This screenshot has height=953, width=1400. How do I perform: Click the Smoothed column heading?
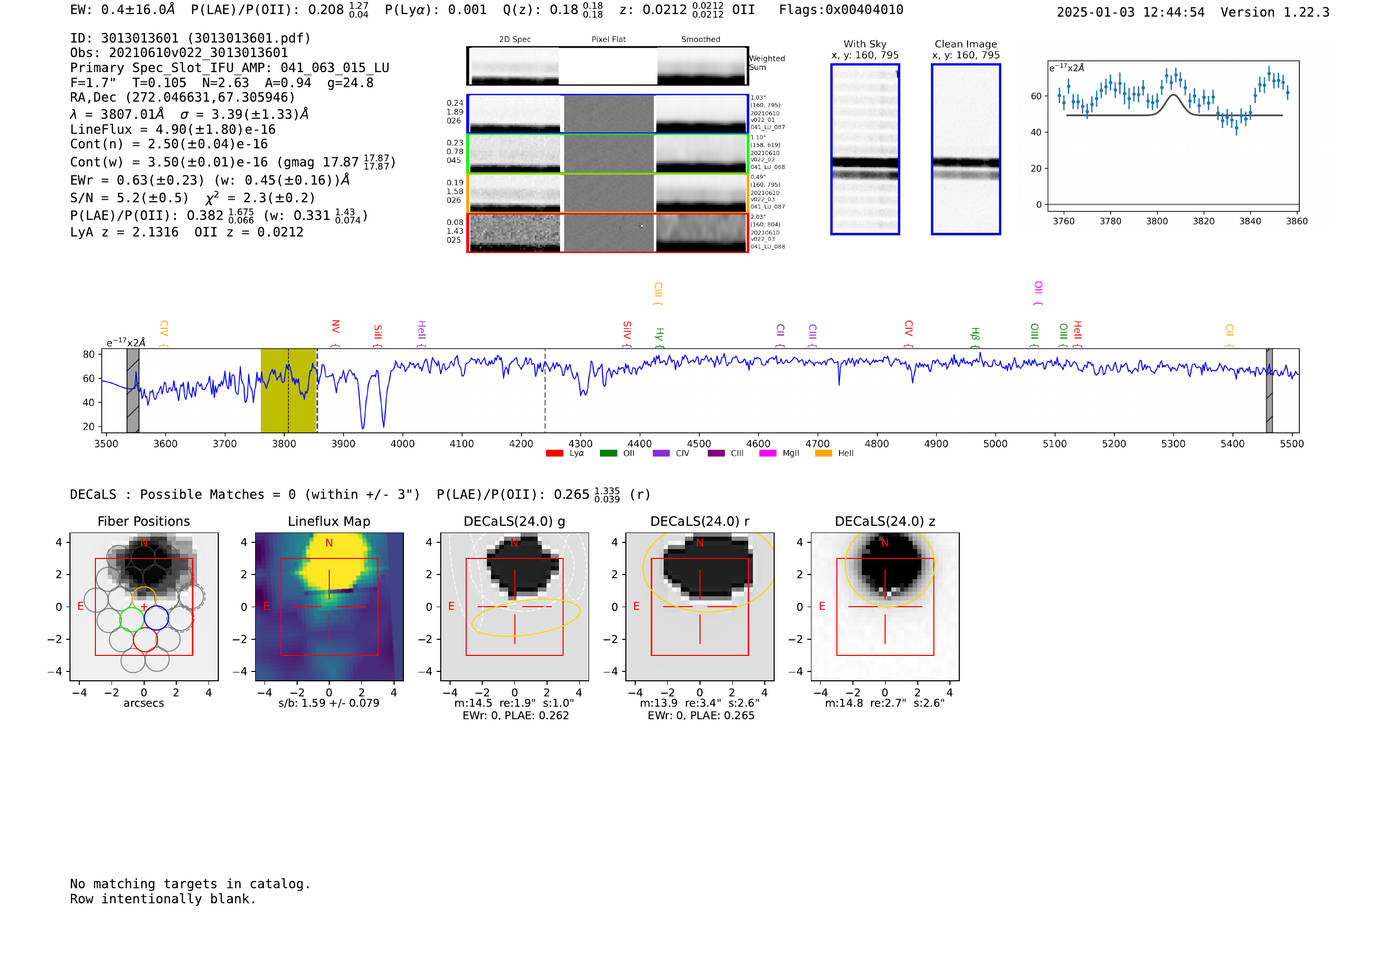click(701, 39)
